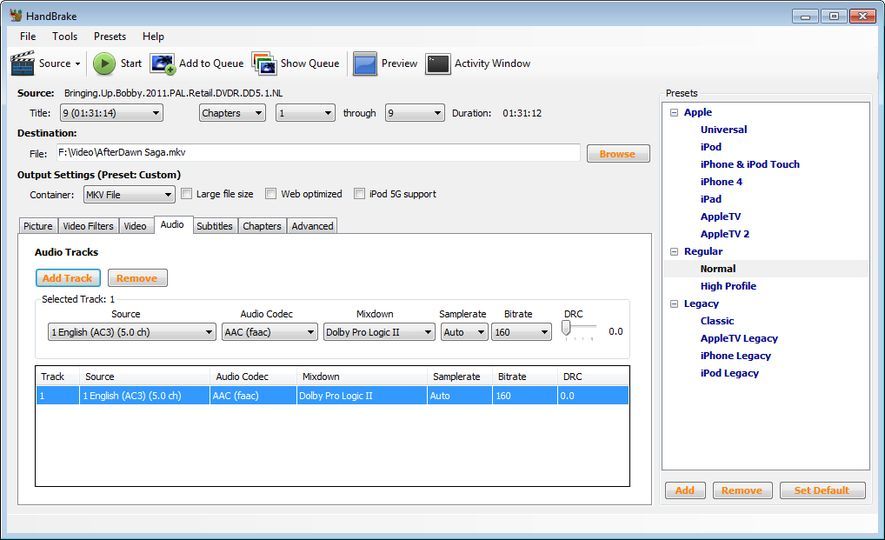Image resolution: width=885 pixels, height=540 pixels.
Task: Select the iPhone & iPod Touch preset
Action: click(750, 165)
